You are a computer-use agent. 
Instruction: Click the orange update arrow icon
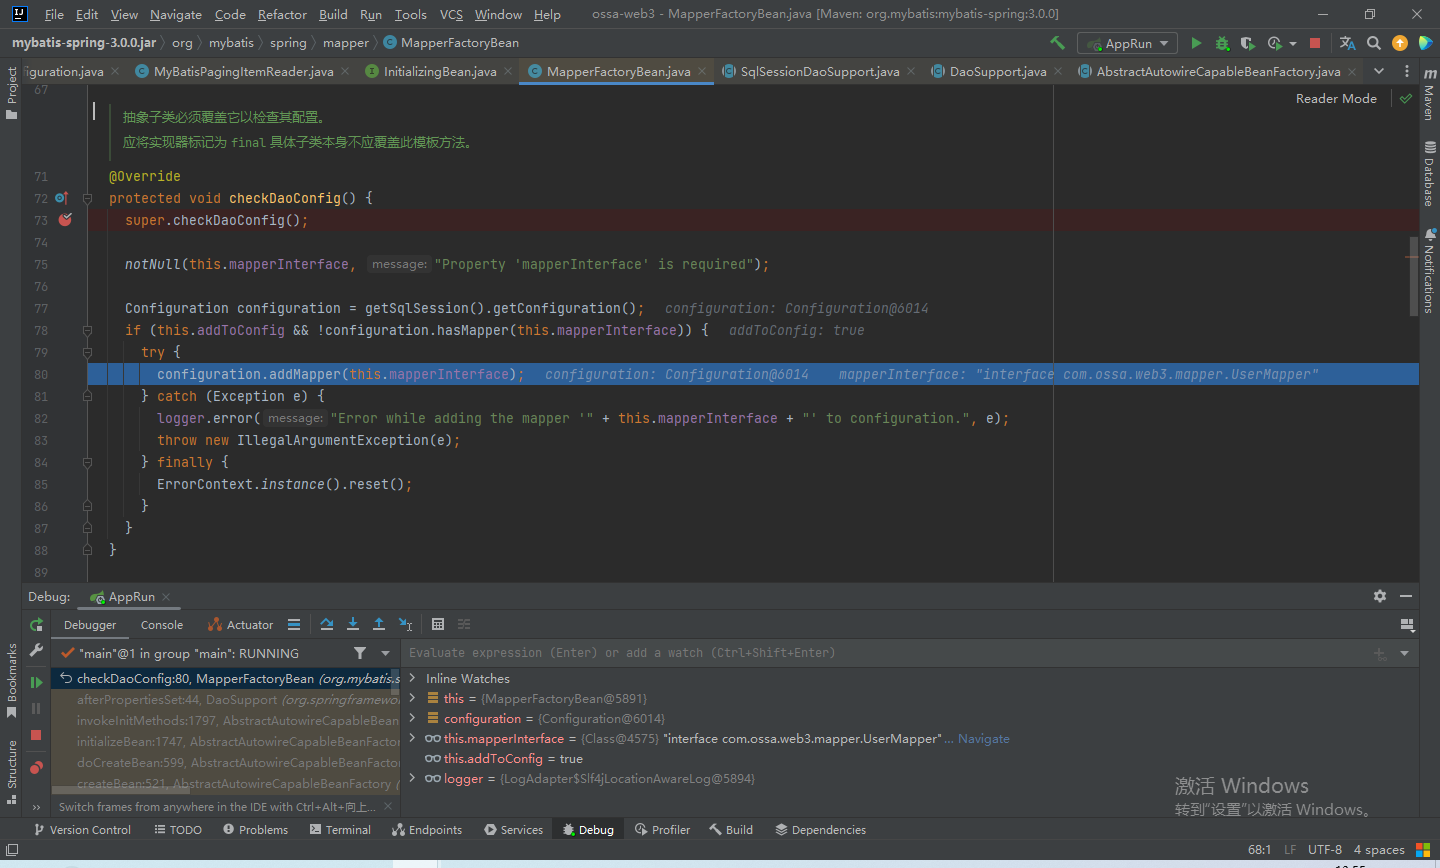pos(1400,43)
